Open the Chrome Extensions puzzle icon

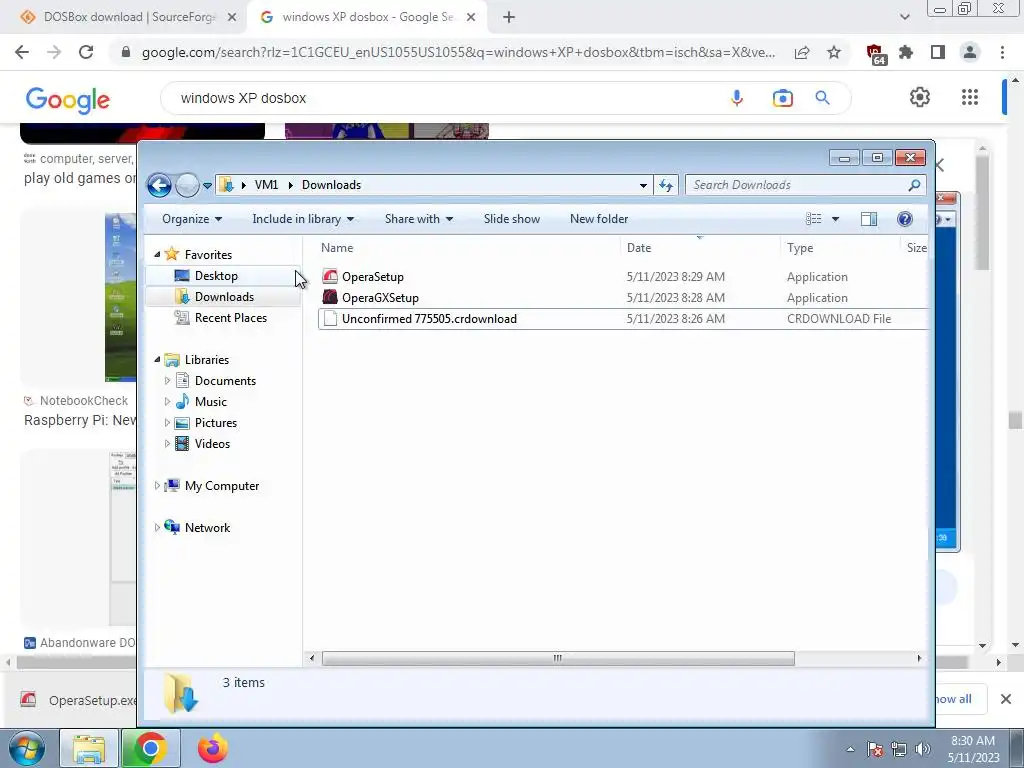point(906,52)
